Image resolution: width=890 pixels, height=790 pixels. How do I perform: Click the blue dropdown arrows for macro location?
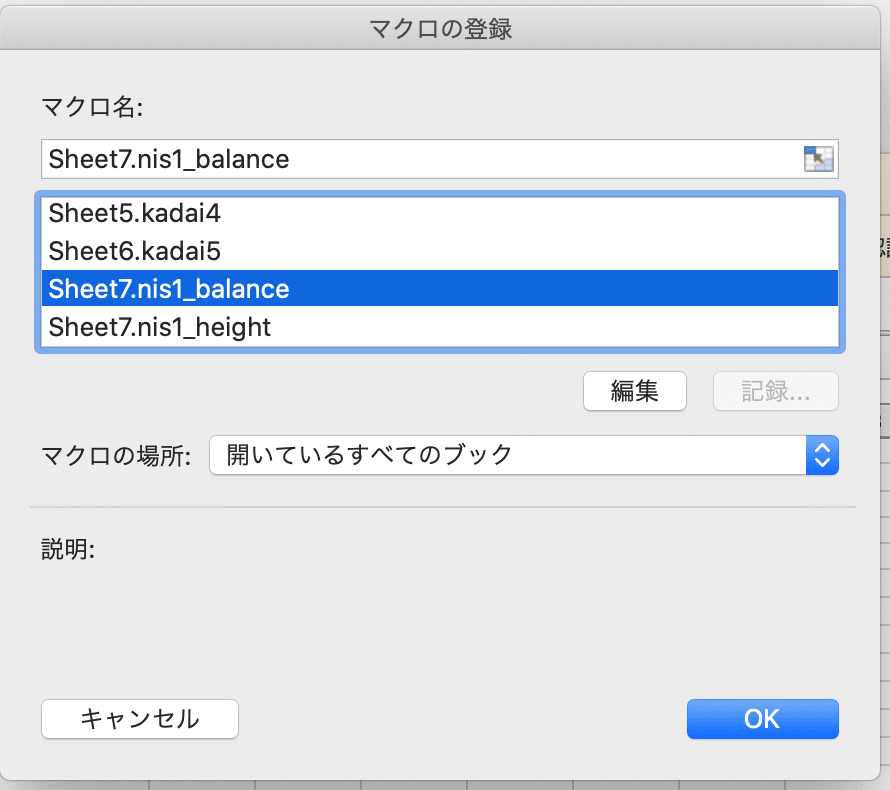coord(822,455)
